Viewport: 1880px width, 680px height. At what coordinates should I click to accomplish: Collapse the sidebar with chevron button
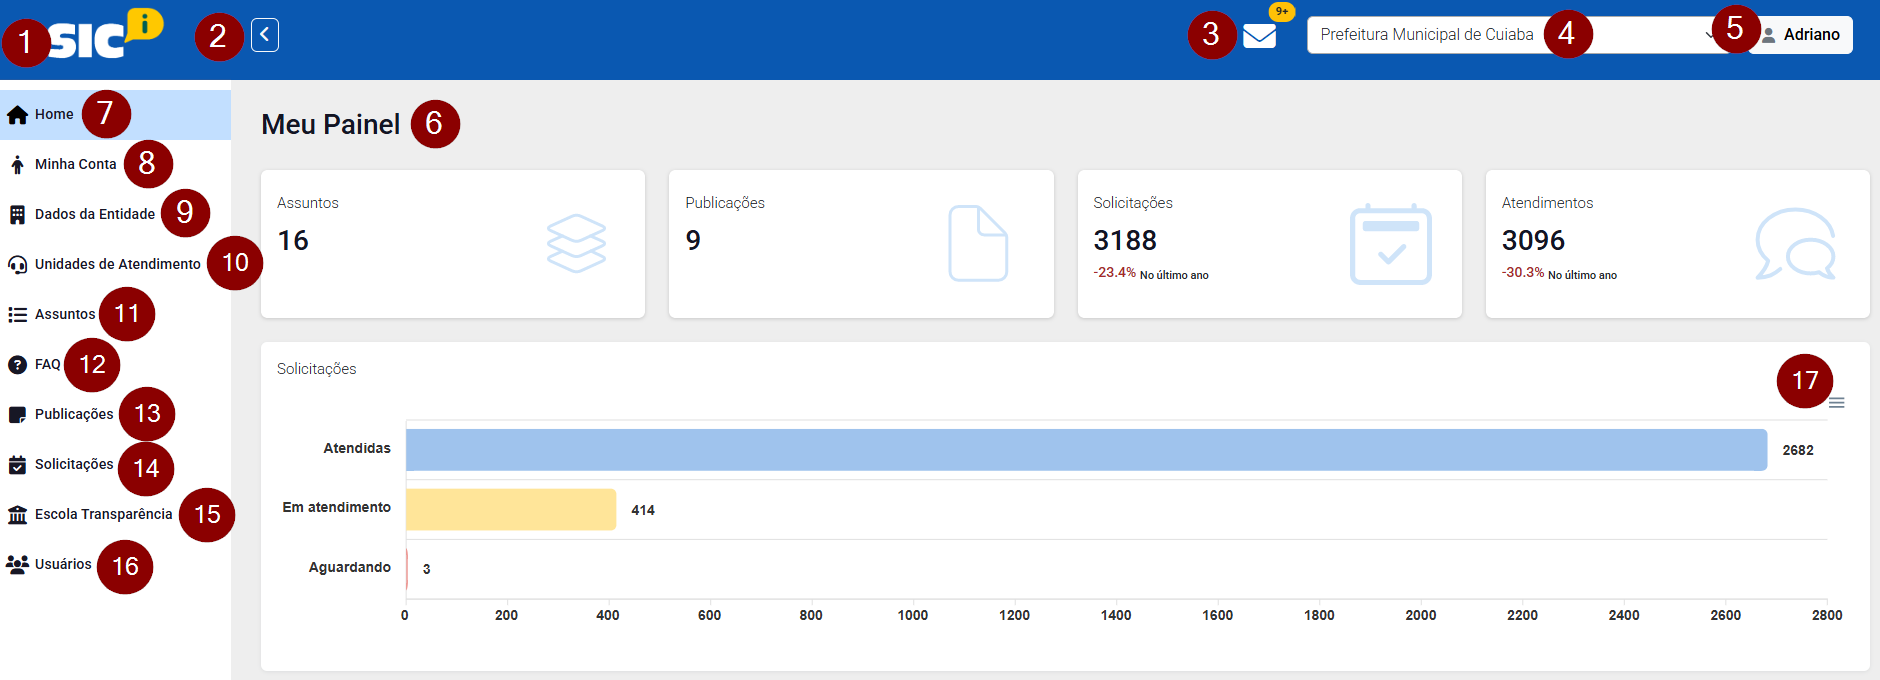(265, 35)
